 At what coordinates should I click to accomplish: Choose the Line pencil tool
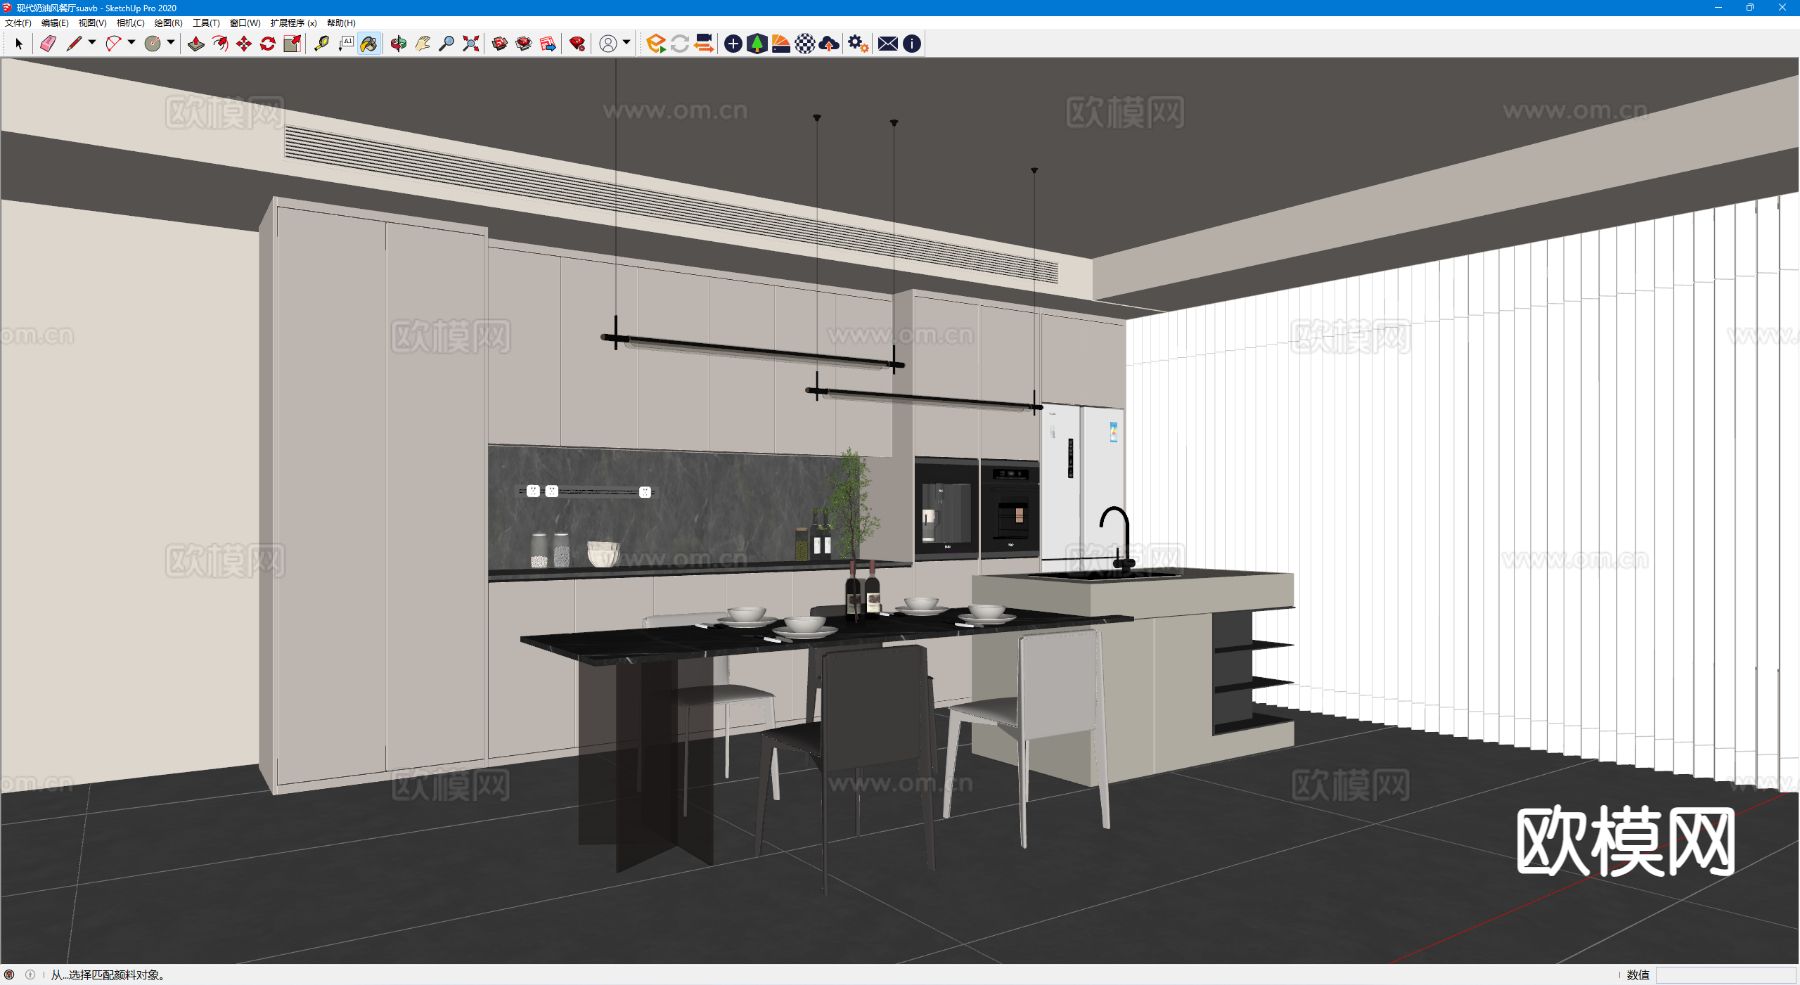click(74, 44)
